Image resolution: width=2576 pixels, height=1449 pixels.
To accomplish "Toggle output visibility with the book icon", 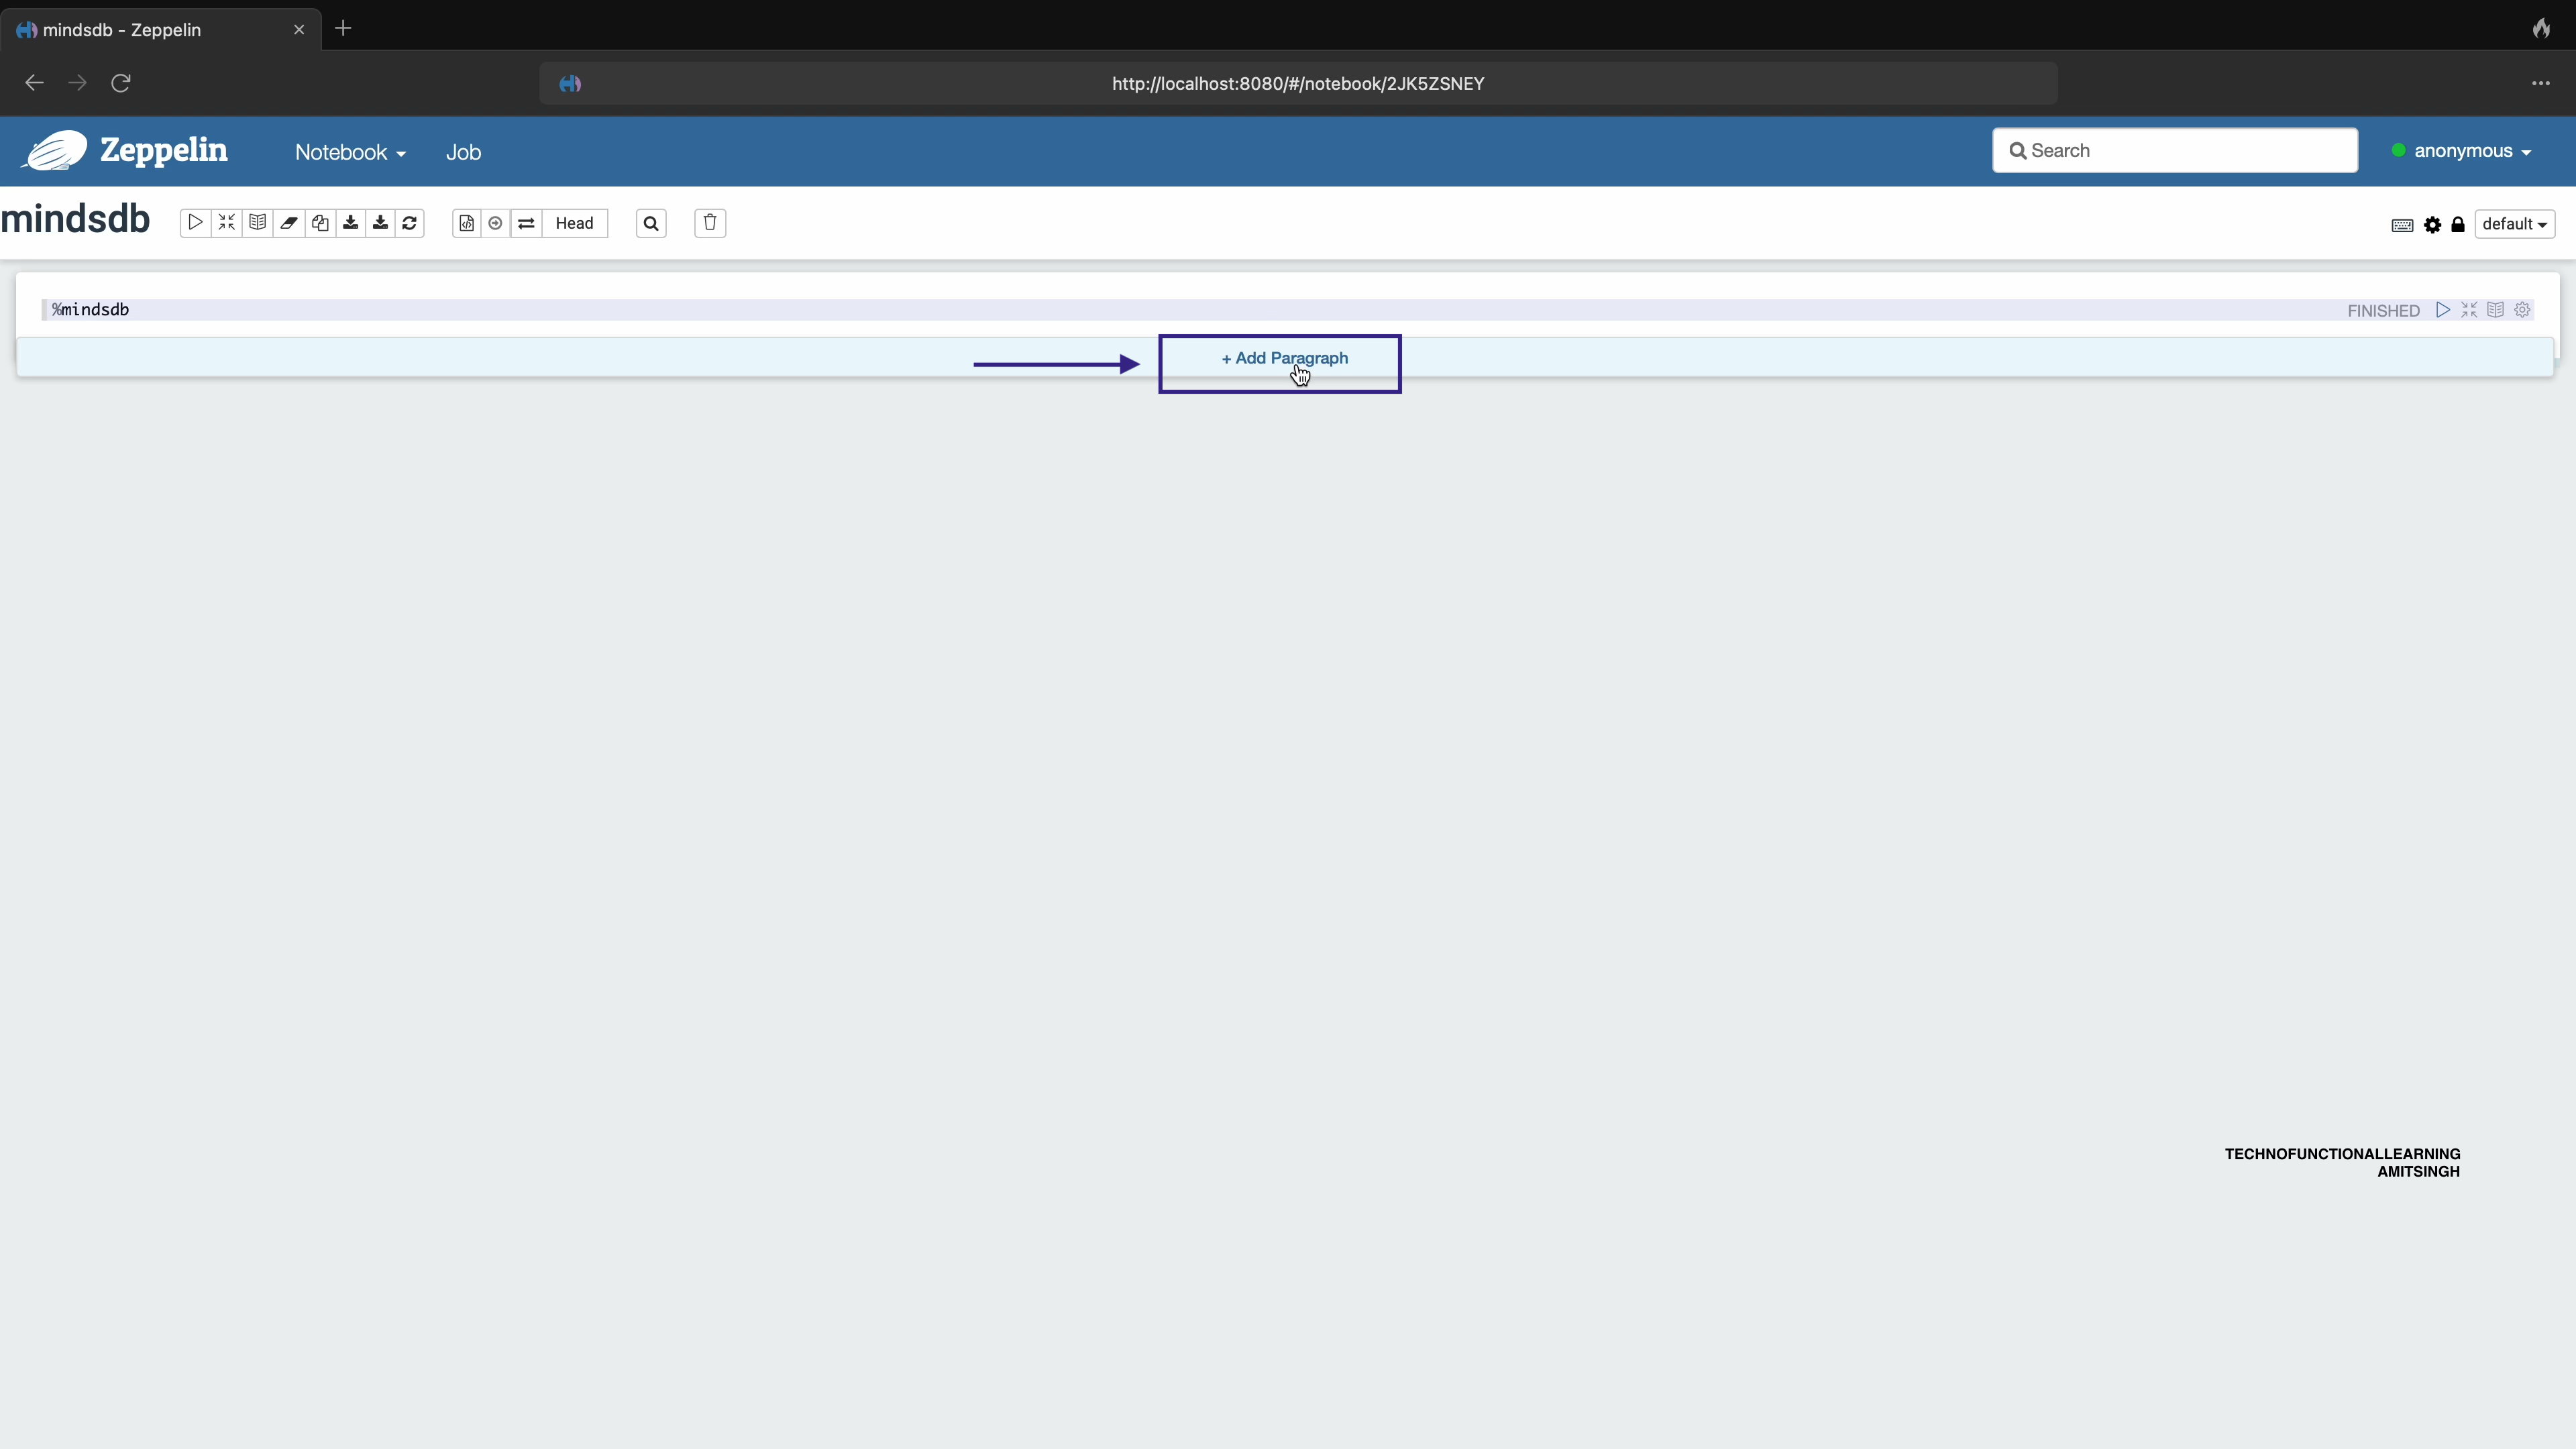I will 257,223.
